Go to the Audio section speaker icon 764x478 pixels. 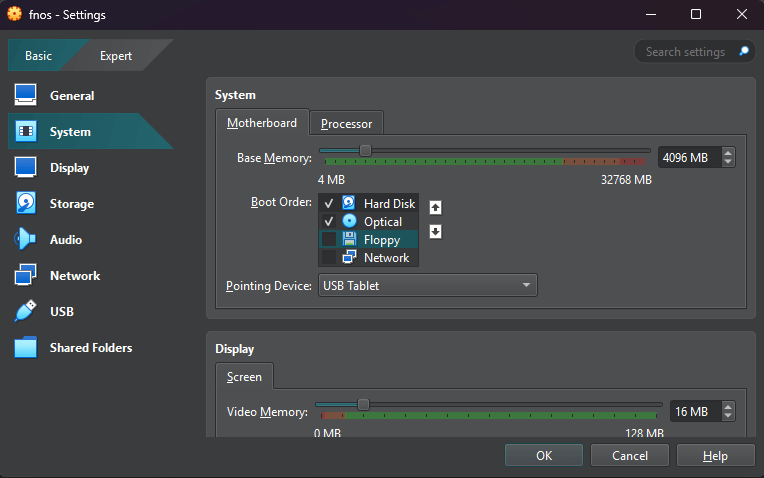pos(25,240)
